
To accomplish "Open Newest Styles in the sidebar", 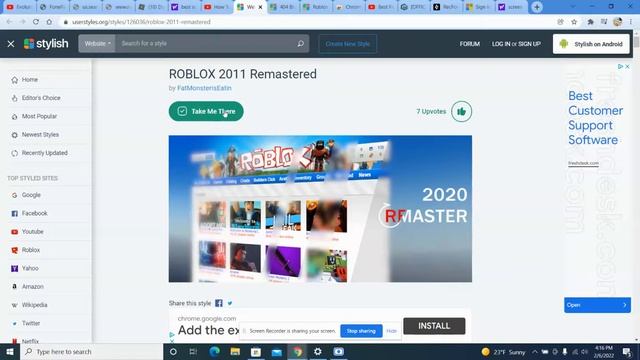I will click(40, 135).
